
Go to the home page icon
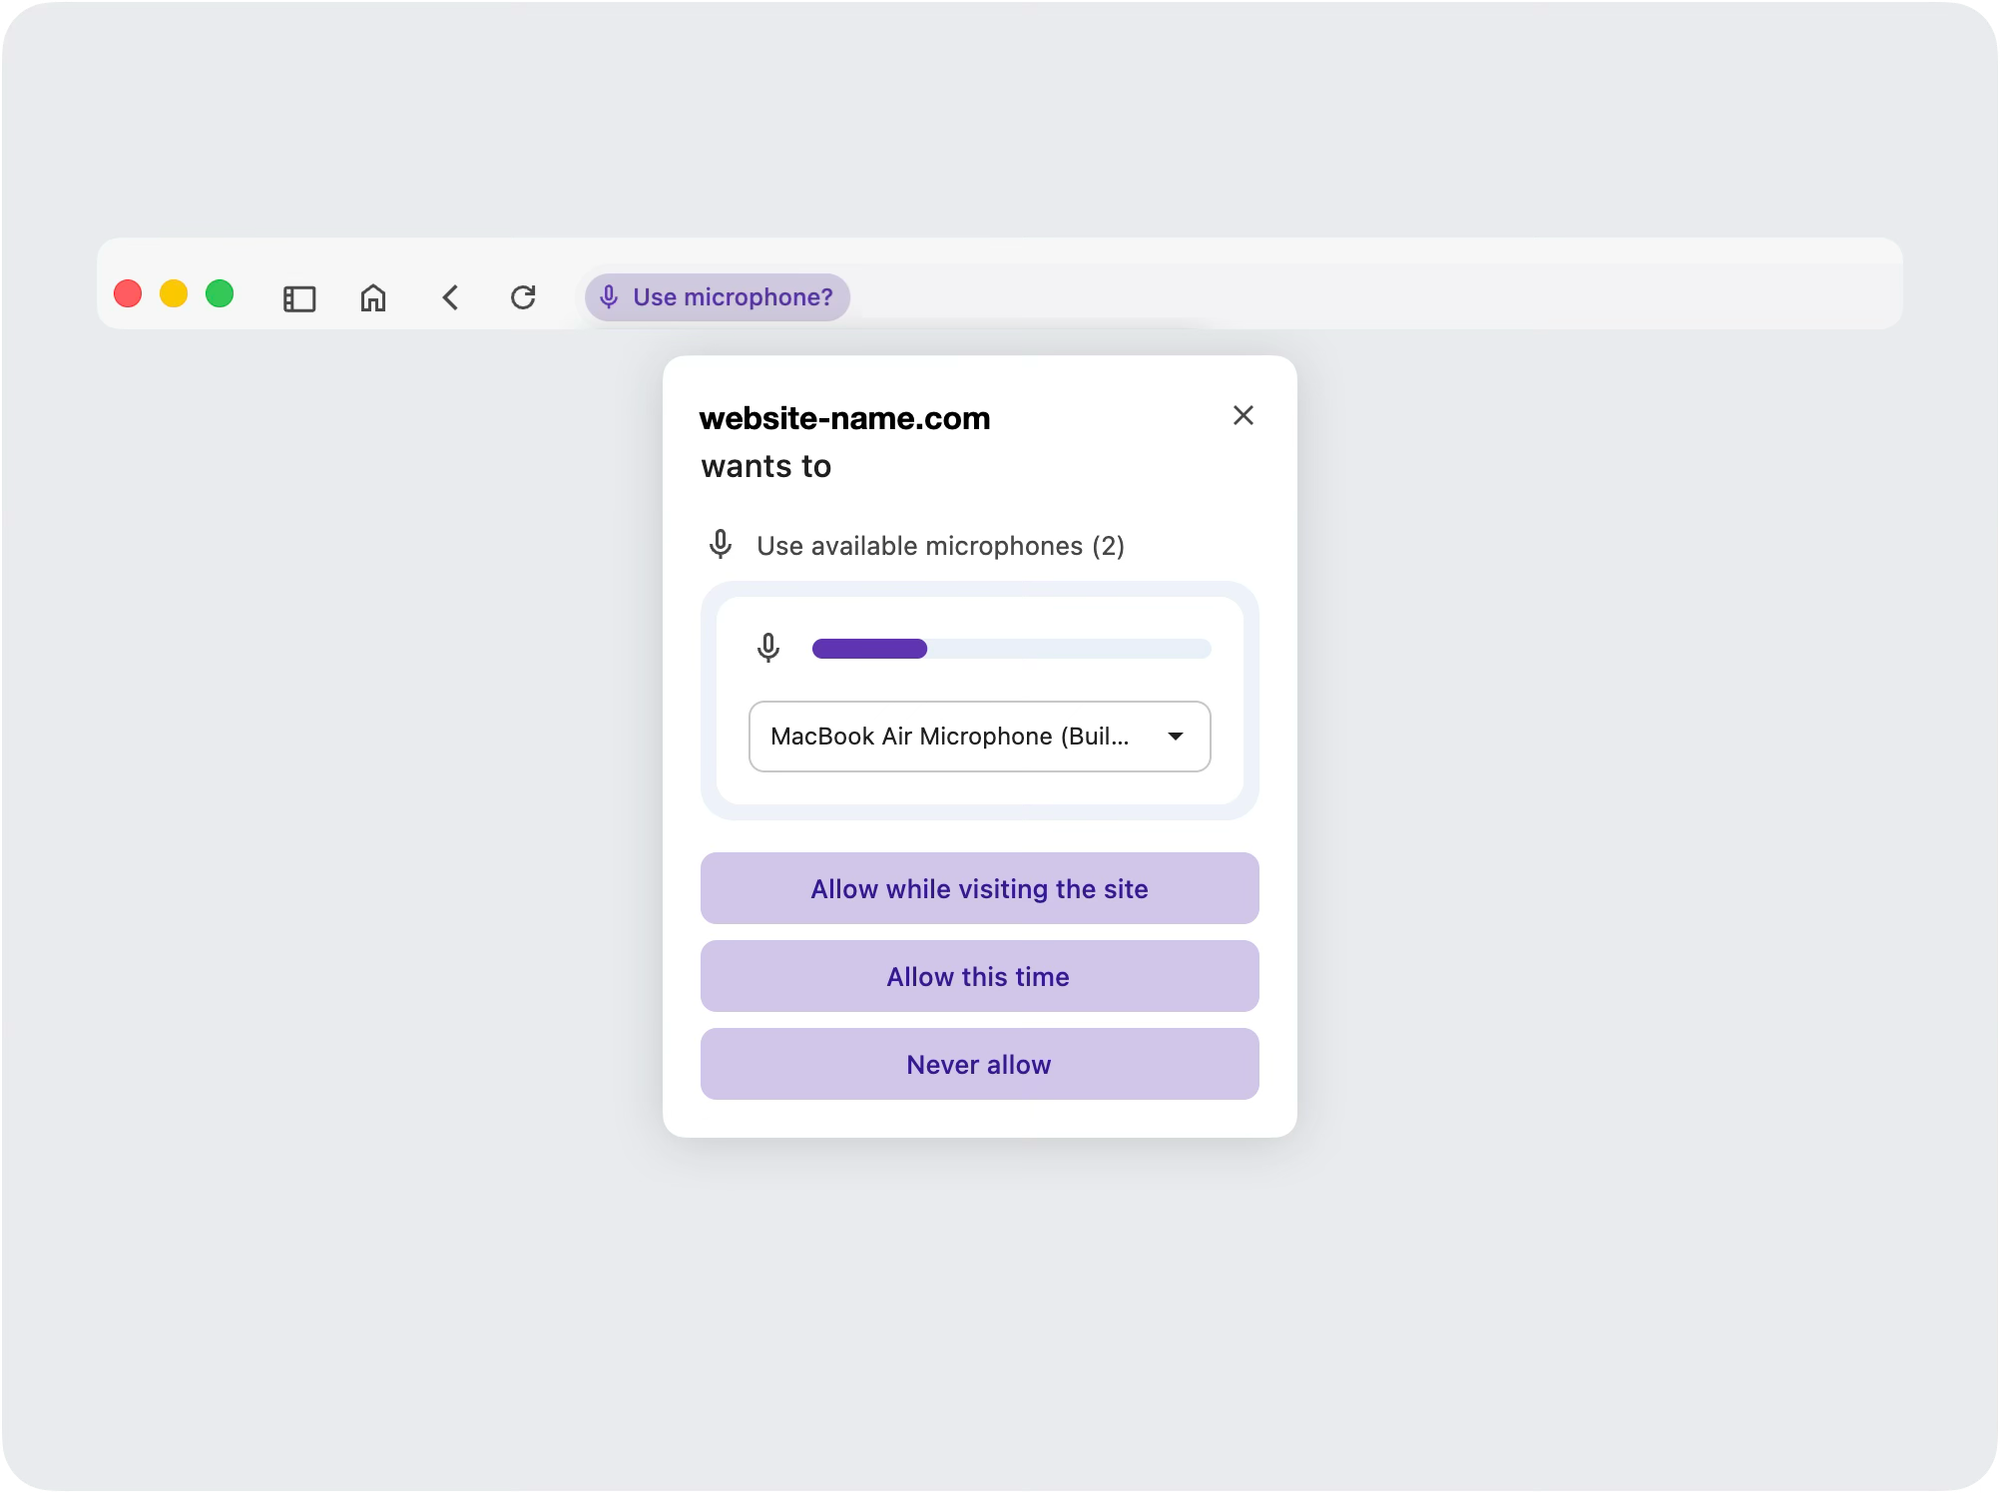(x=373, y=298)
